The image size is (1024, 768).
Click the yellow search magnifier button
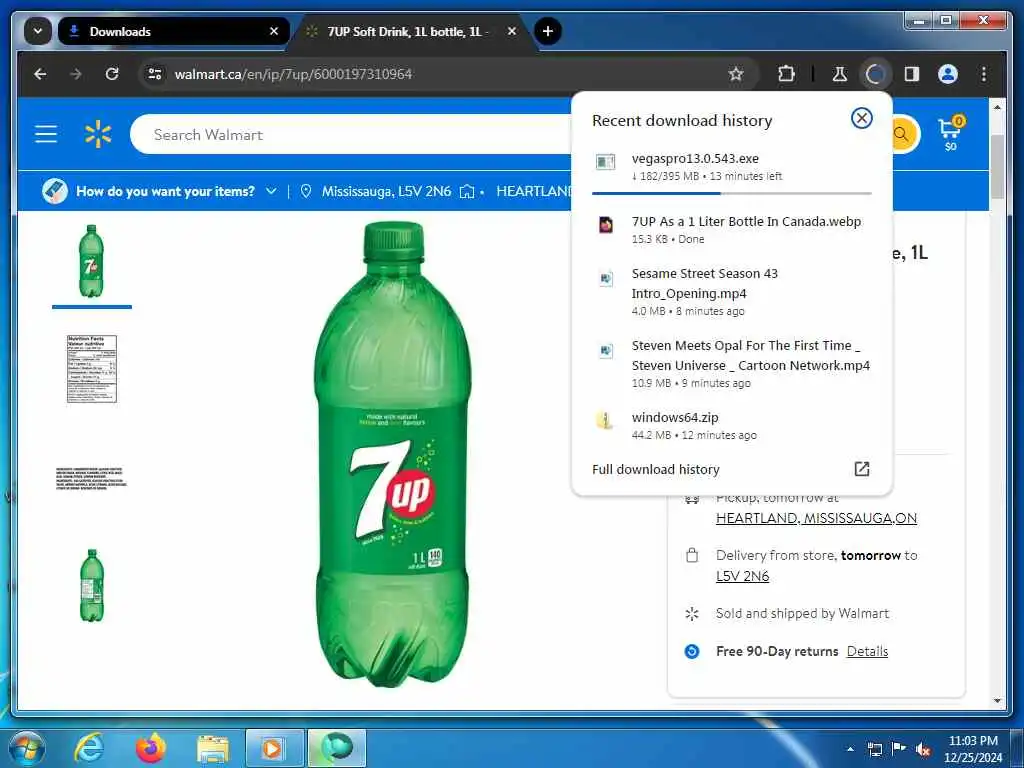[x=903, y=135]
